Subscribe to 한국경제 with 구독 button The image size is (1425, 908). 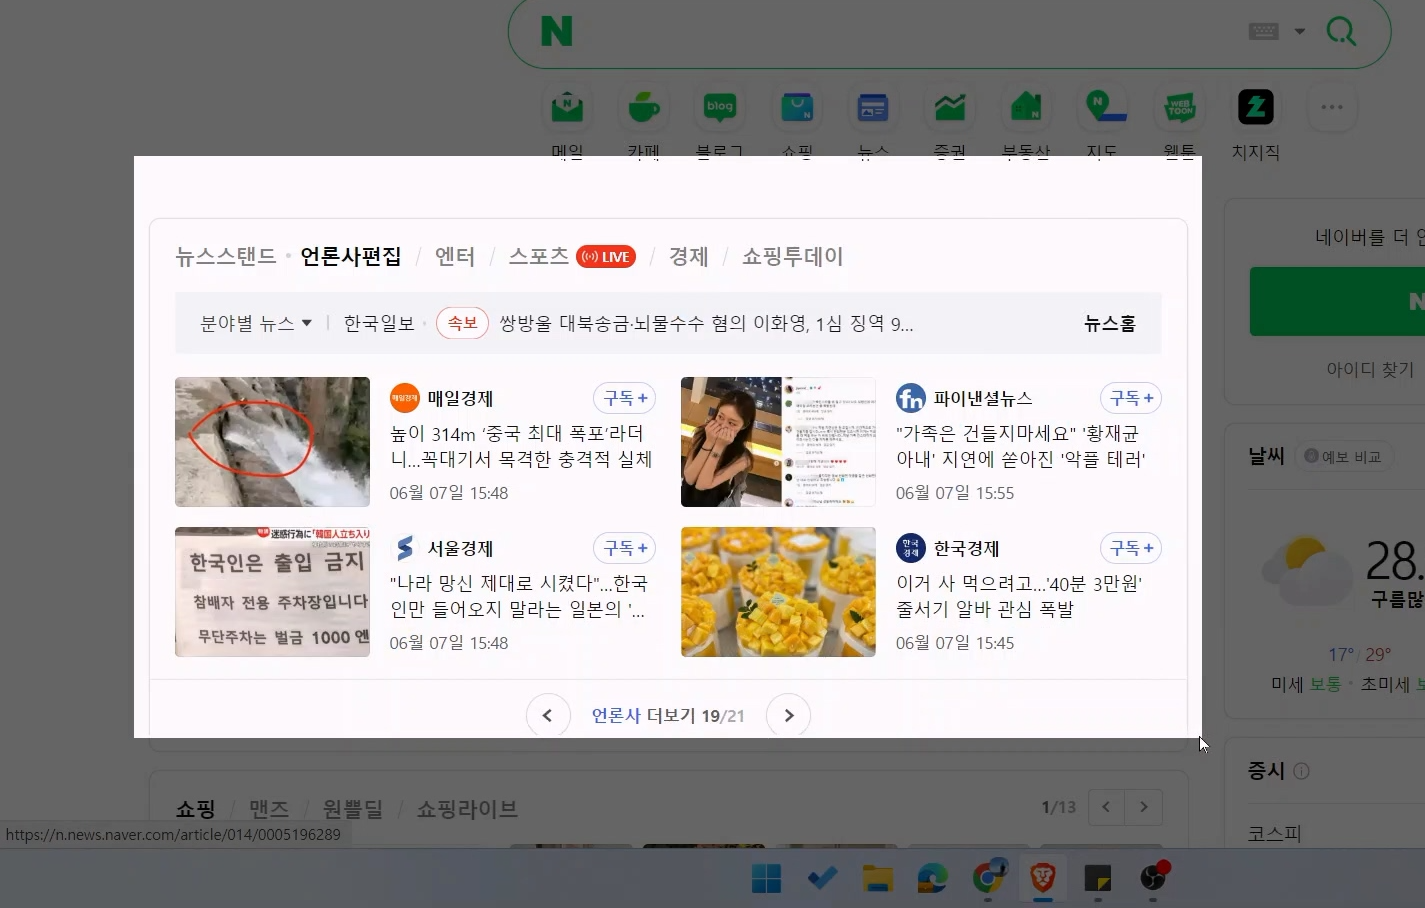[1131, 548]
